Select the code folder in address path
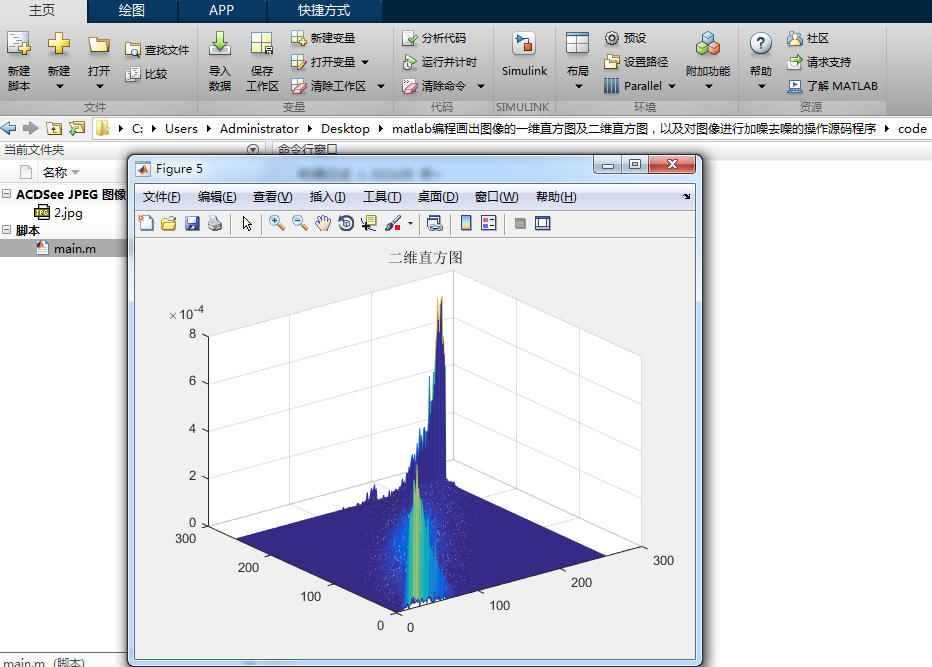The height and width of the screenshot is (667, 932). [912, 128]
